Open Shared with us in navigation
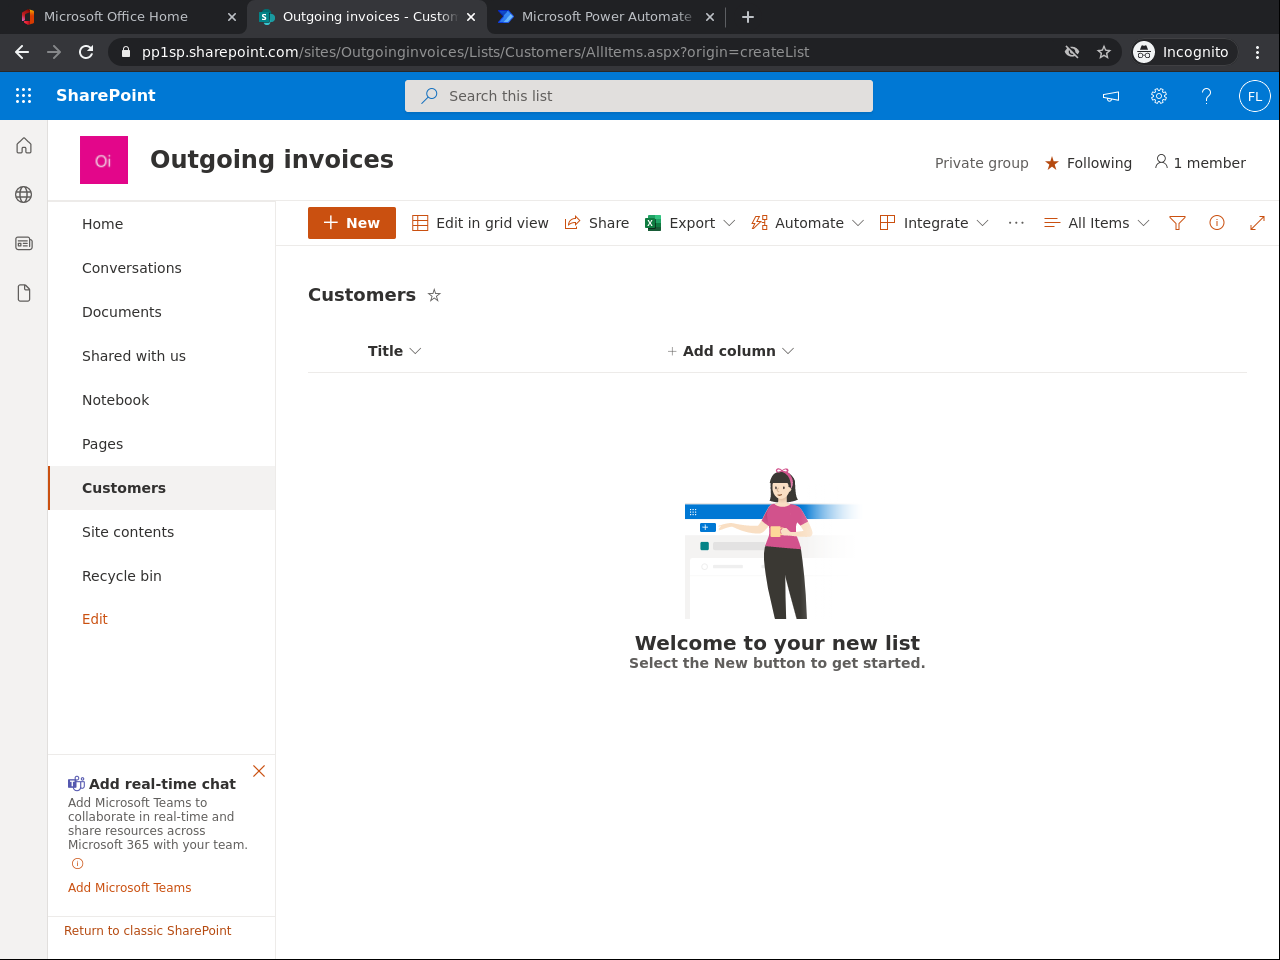Screen dimensions: 1280x960 click(x=134, y=356)
